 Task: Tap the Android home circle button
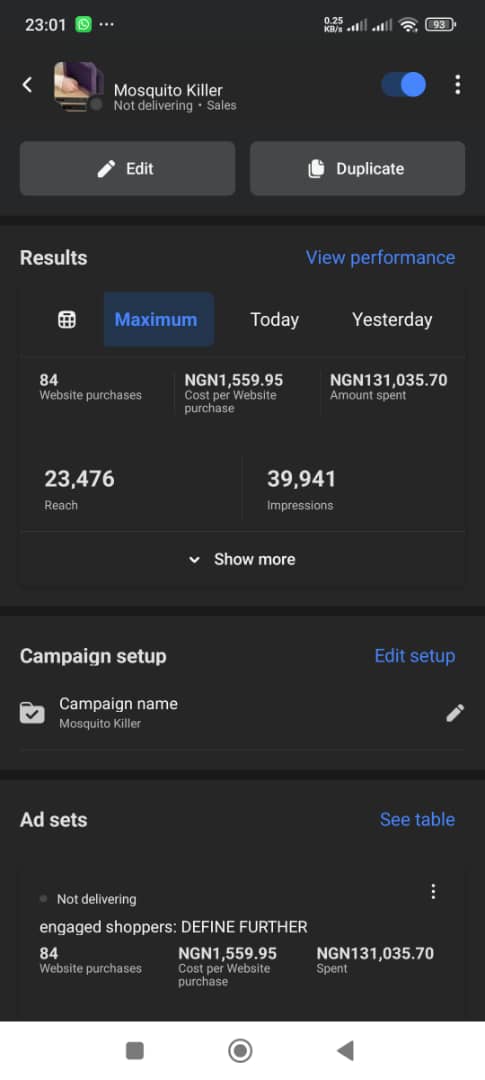click(240, 1051)
